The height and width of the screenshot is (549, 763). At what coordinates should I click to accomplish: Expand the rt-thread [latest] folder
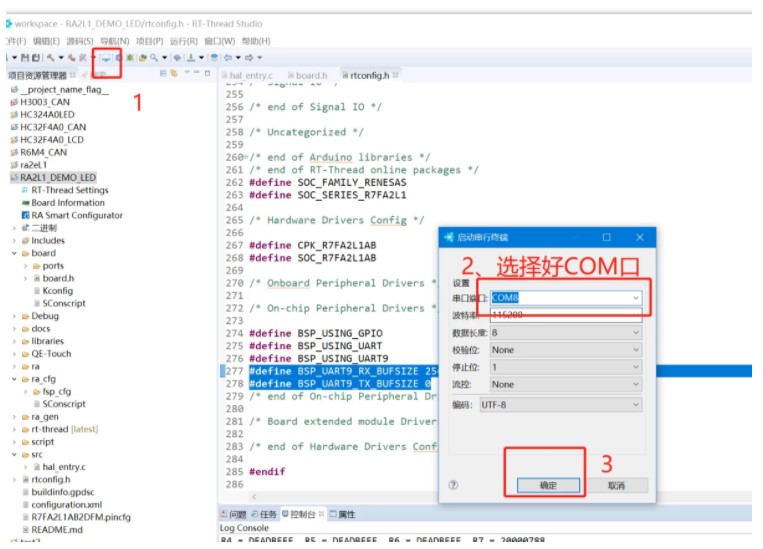point(14,429)
